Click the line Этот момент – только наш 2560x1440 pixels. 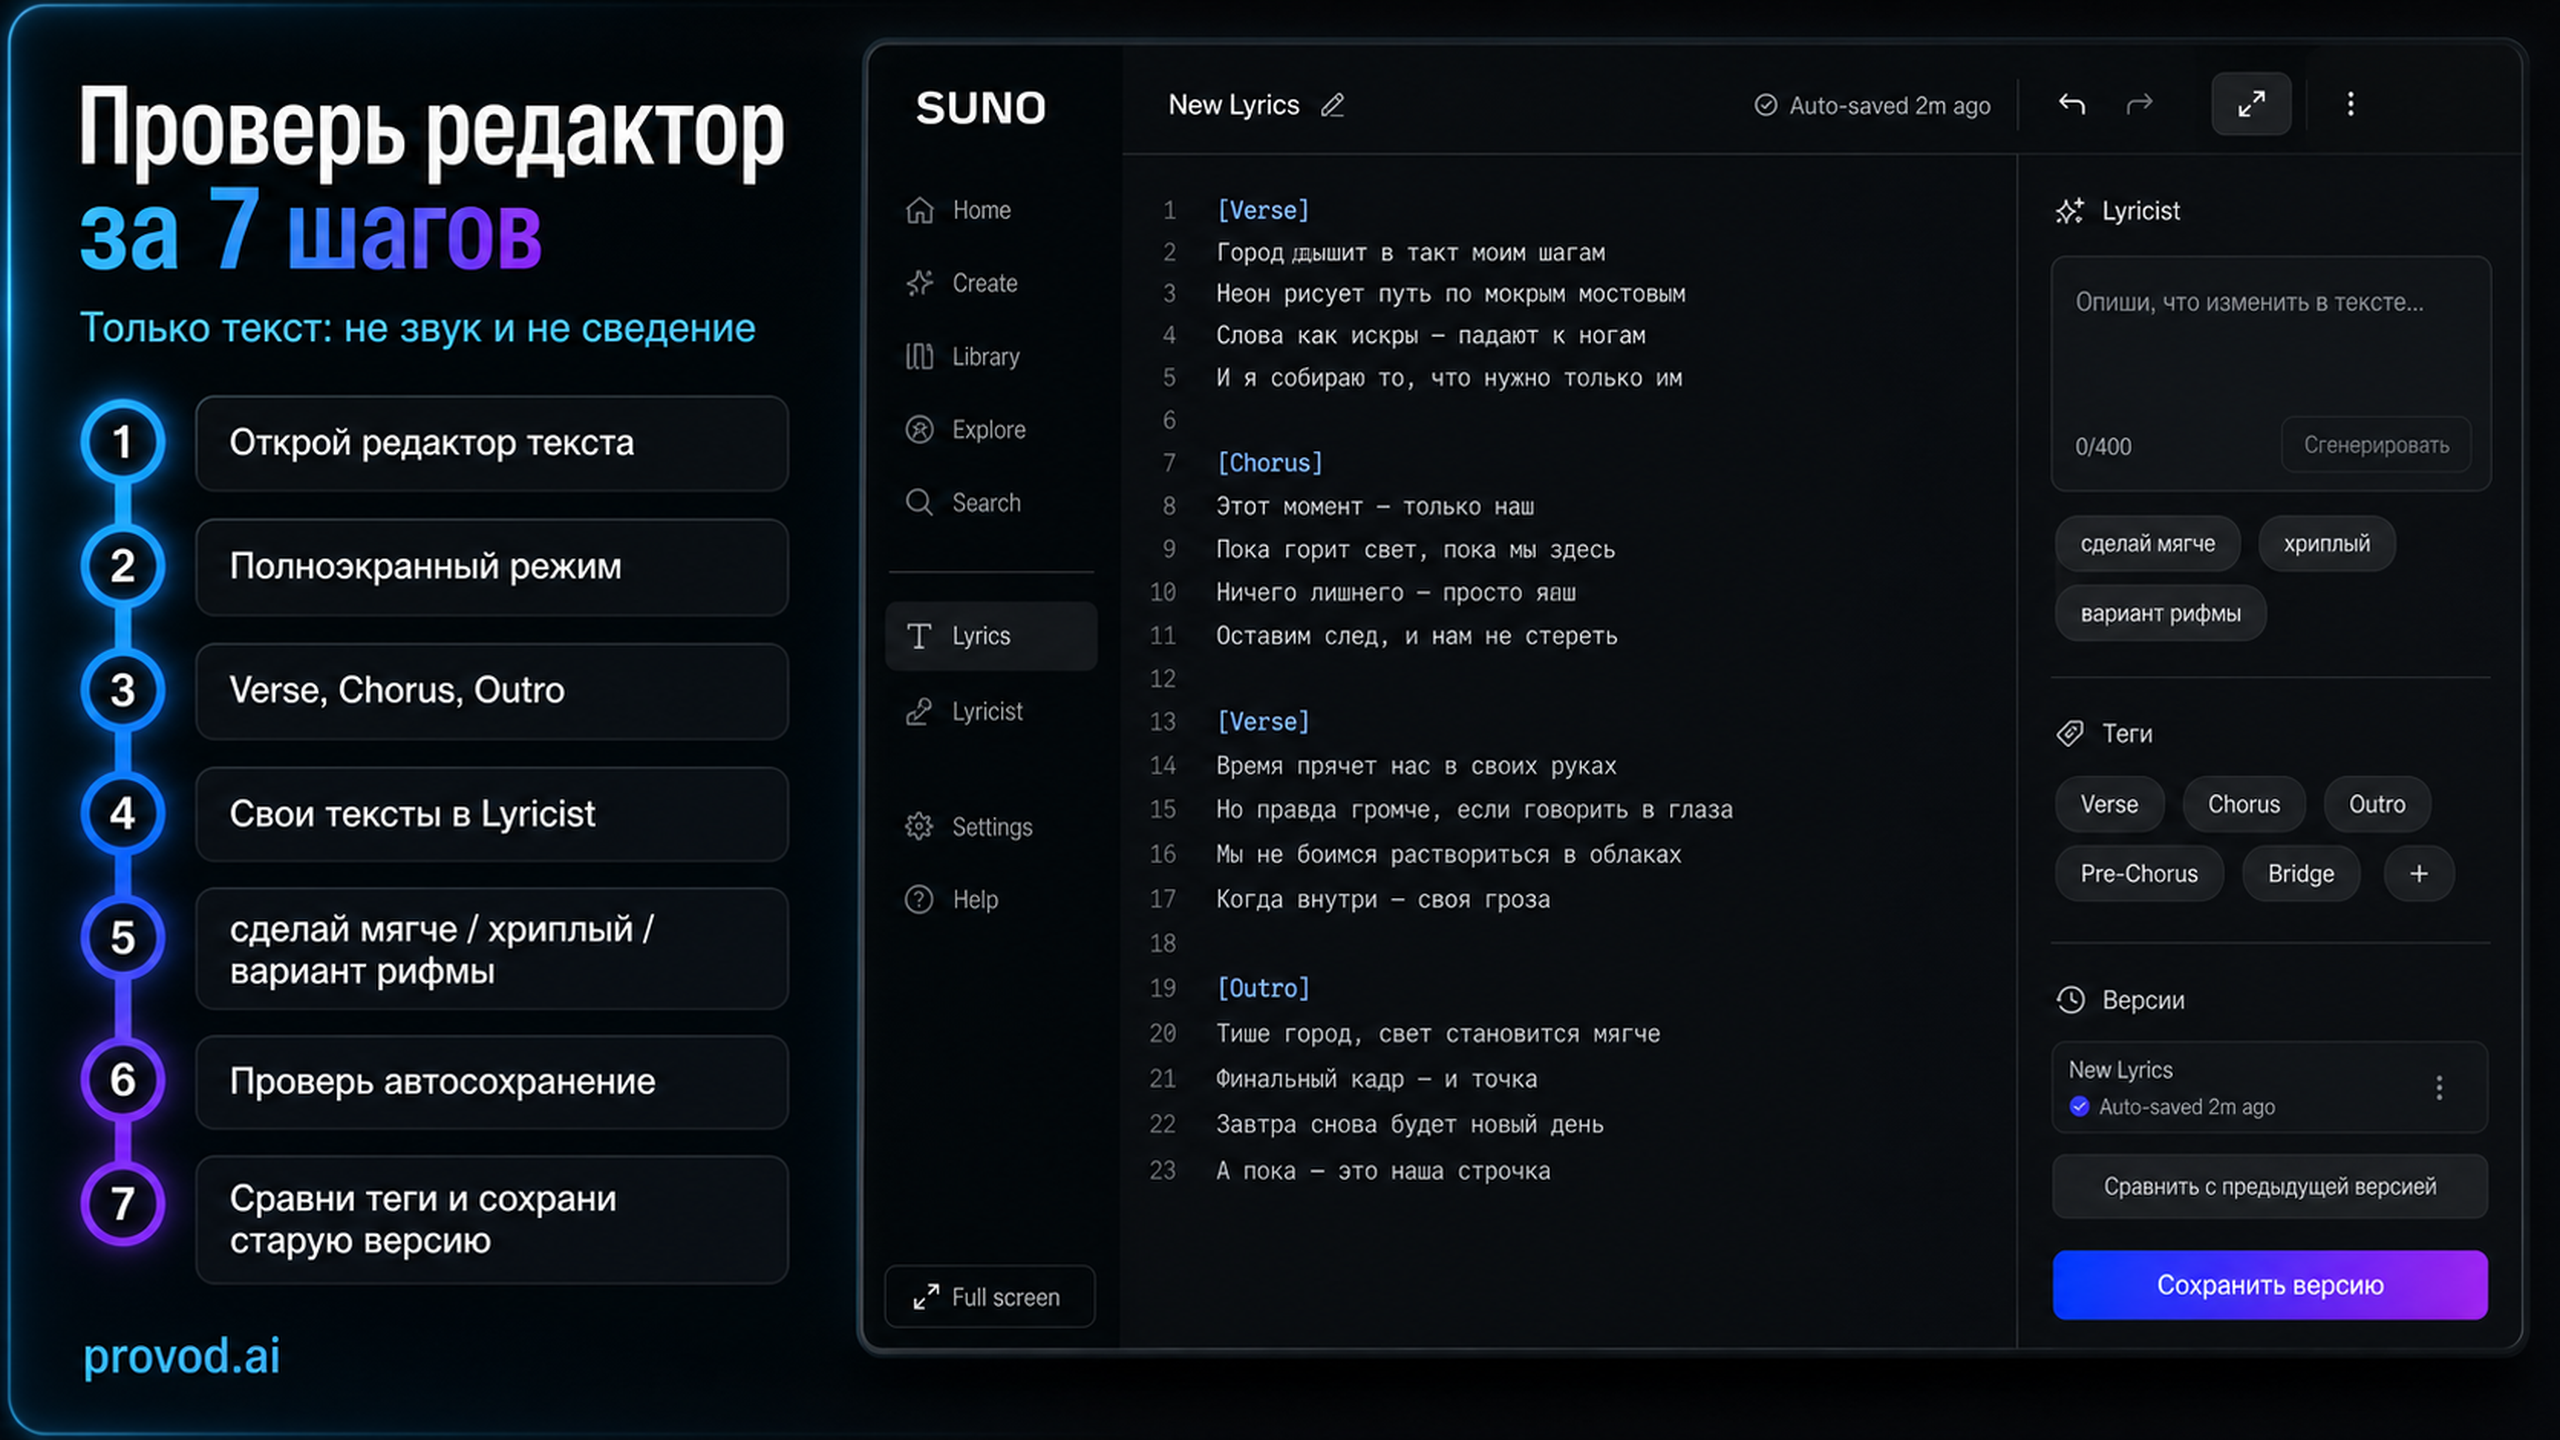point(1375,507)
